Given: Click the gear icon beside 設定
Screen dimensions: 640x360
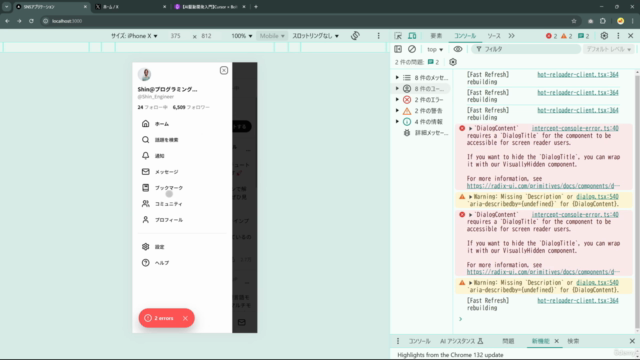Looking at the screenshot, I should click(145, 247).
